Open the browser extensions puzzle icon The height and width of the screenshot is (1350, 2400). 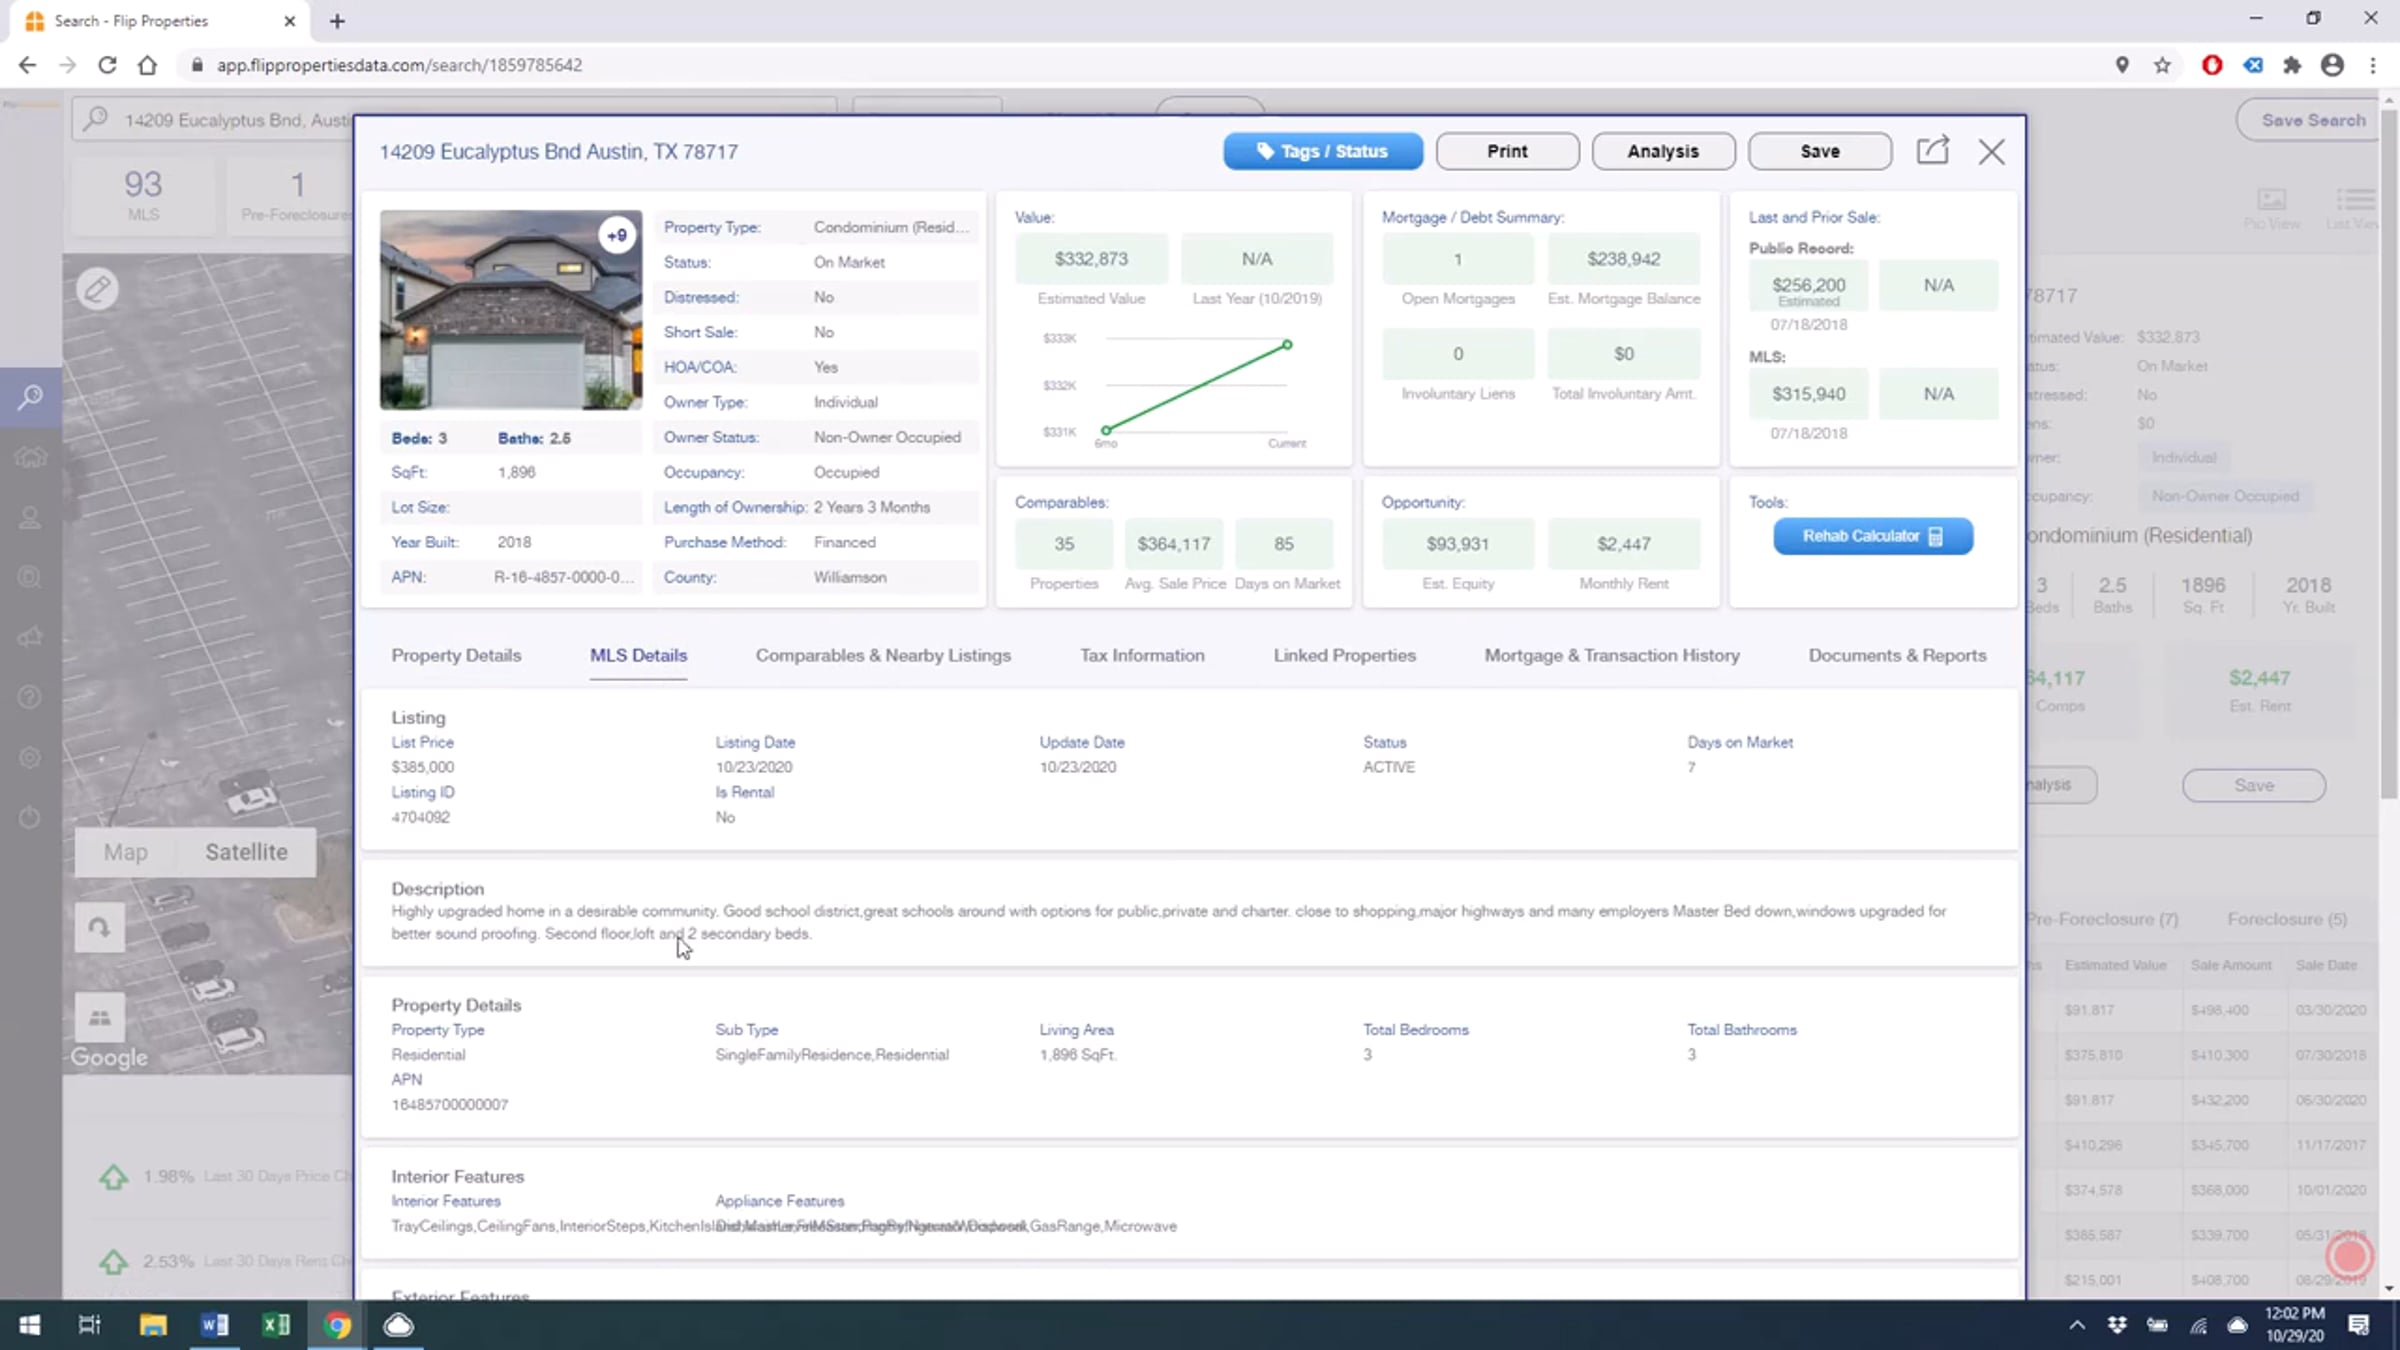pos(2292,65)
